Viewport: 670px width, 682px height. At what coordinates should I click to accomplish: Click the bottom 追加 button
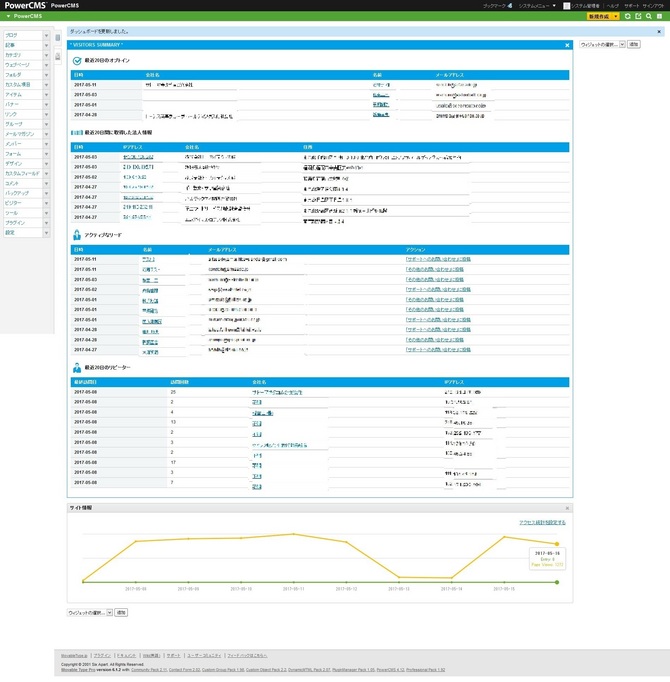tap(121, 613)
